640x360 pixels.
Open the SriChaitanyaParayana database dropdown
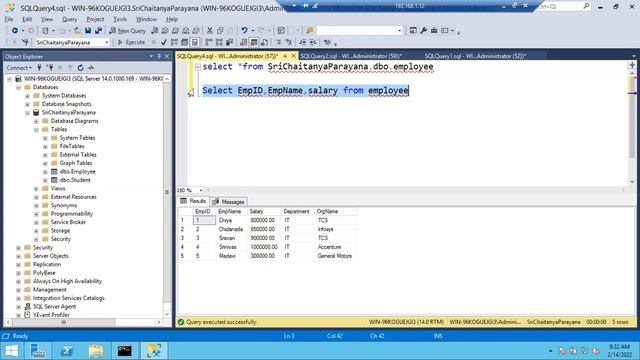pos(107,42)
